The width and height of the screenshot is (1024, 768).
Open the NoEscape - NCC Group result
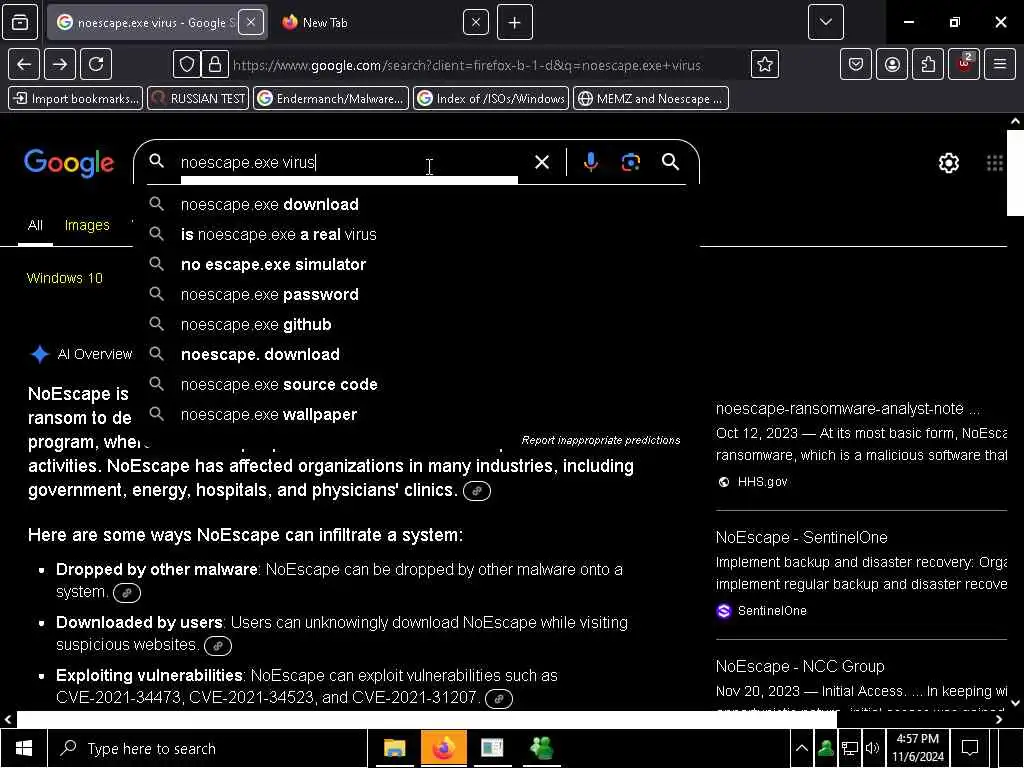pos(800,666)
